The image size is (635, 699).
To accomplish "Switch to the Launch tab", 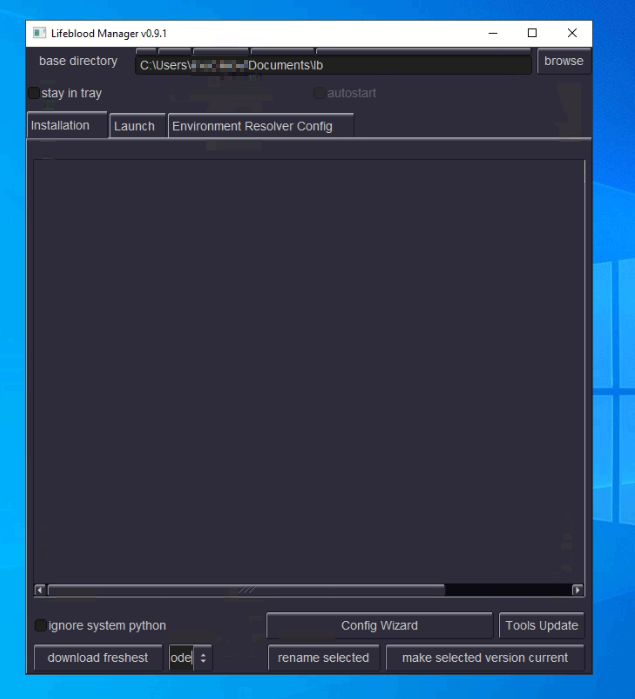I will click(134, 126).
